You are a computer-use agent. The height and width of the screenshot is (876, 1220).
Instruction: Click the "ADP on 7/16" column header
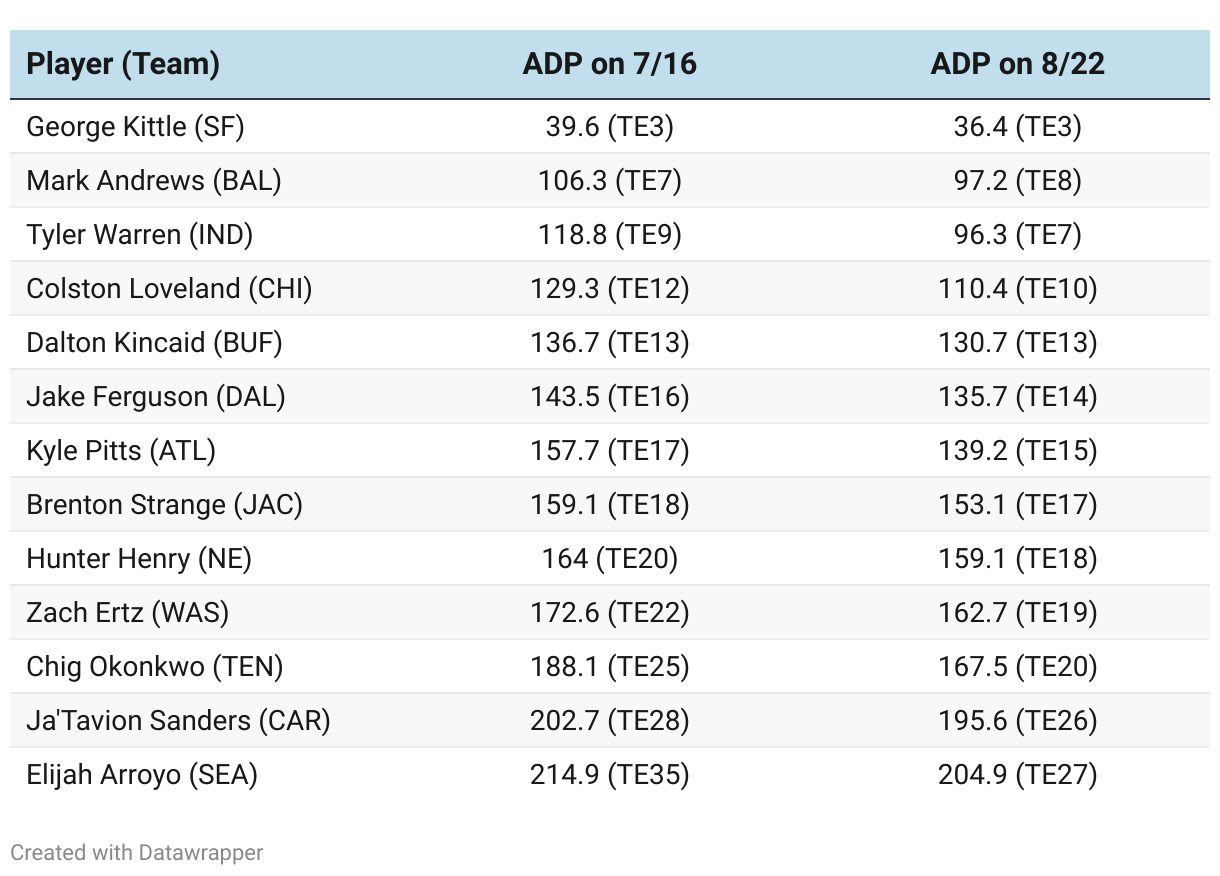pyautogui.click(x=609, y=64)
